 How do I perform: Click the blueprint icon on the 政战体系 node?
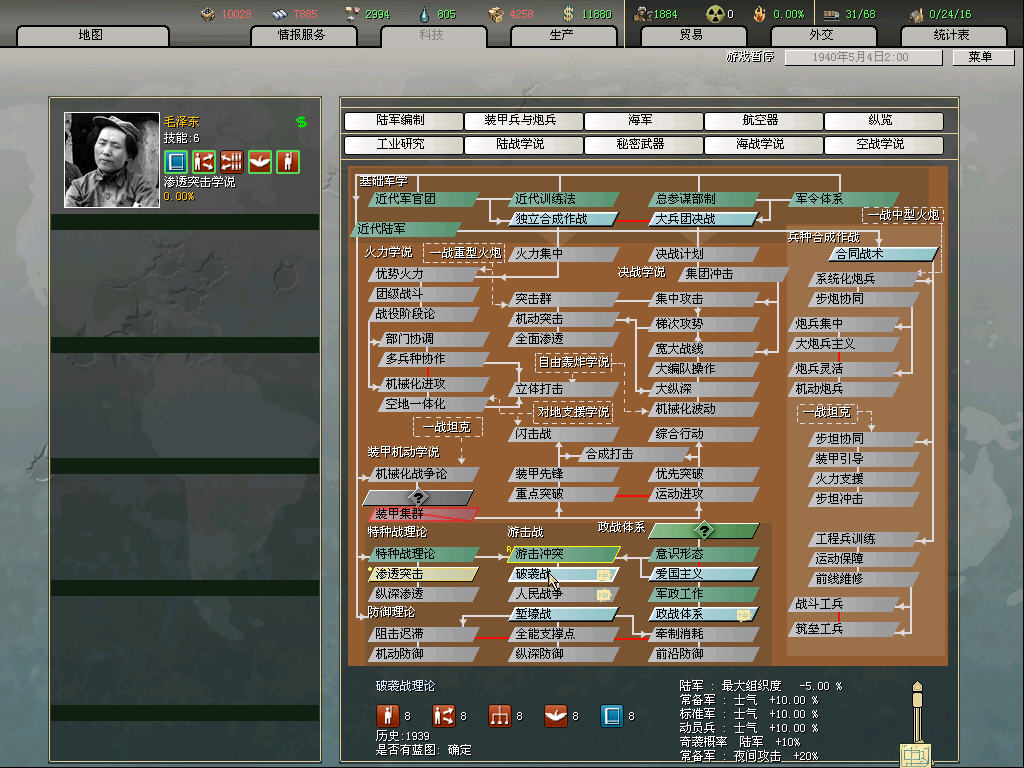click(x=743, y=615)
